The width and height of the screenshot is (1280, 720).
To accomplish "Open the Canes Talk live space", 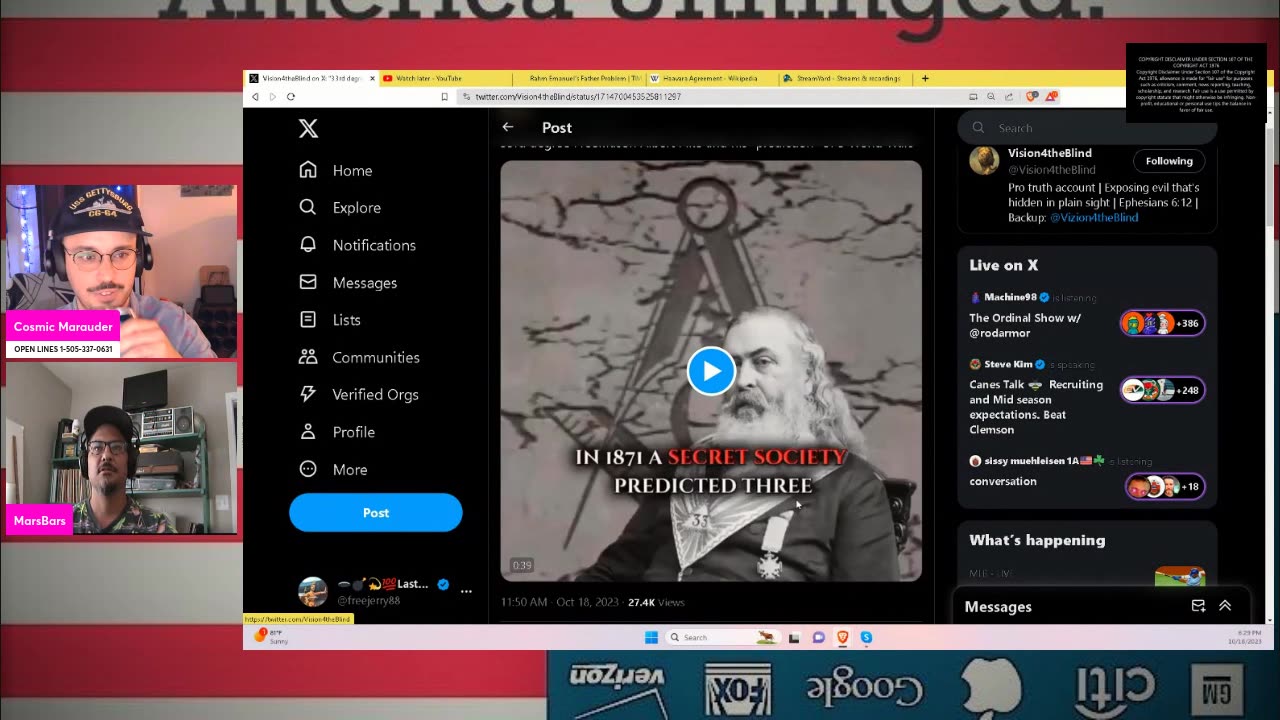I will click(x=1036, y=406).
